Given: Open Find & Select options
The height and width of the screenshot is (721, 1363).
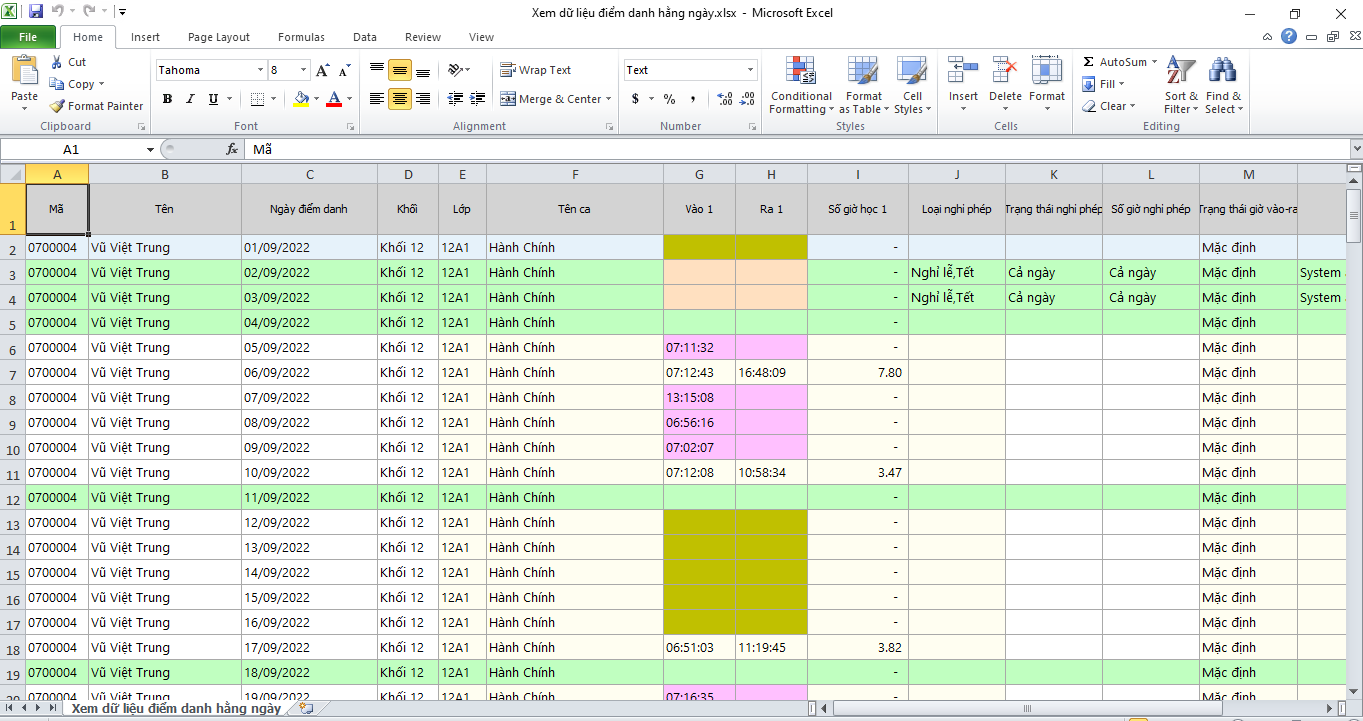Looking at the screenshot, I should click(x=1223, y=86).
